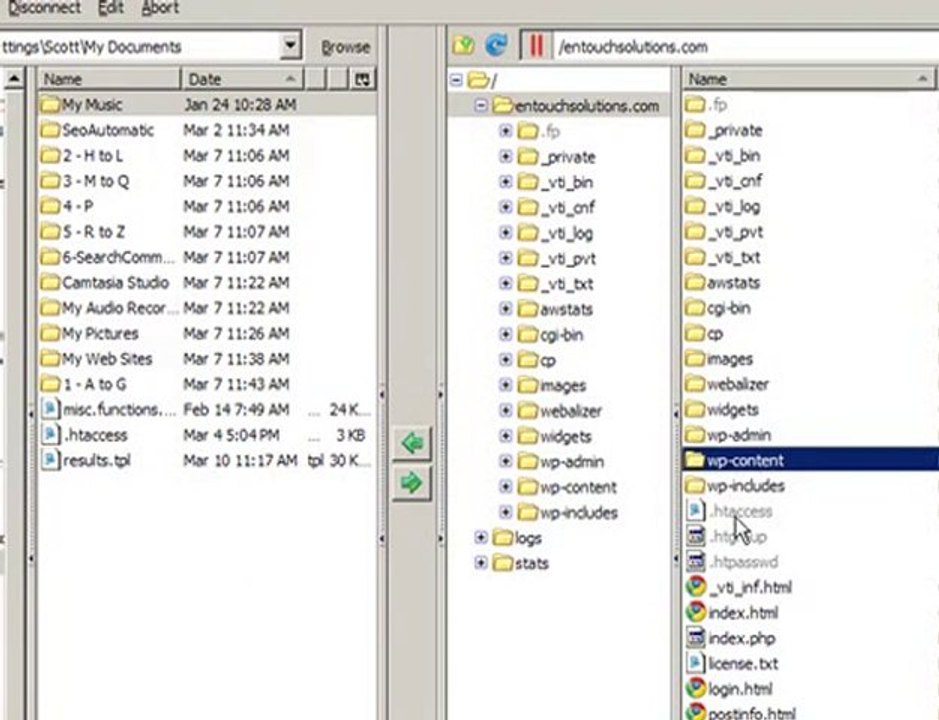Click the green right transfer arrow

[411, 482]
